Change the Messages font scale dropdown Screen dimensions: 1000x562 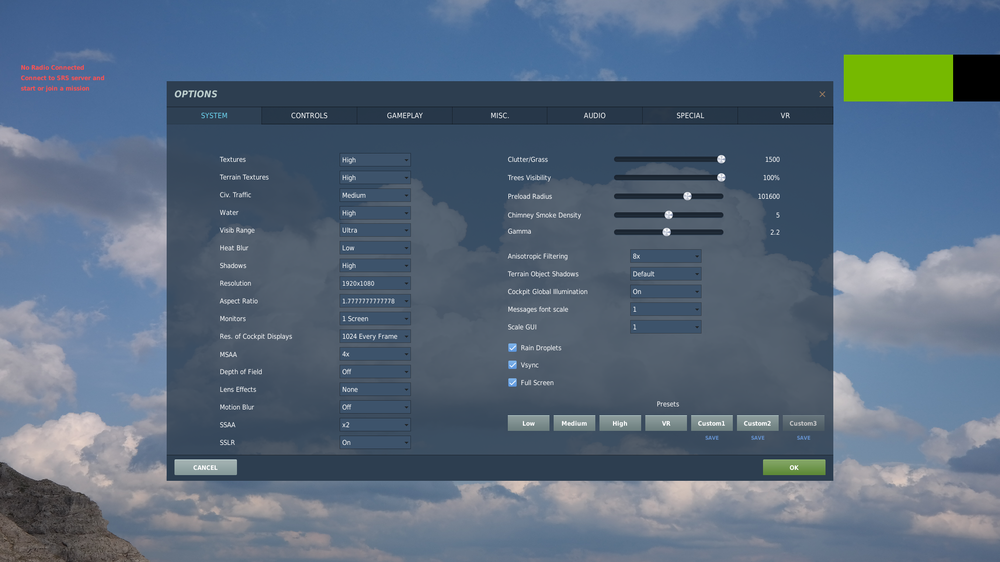[x=665, y=309]
